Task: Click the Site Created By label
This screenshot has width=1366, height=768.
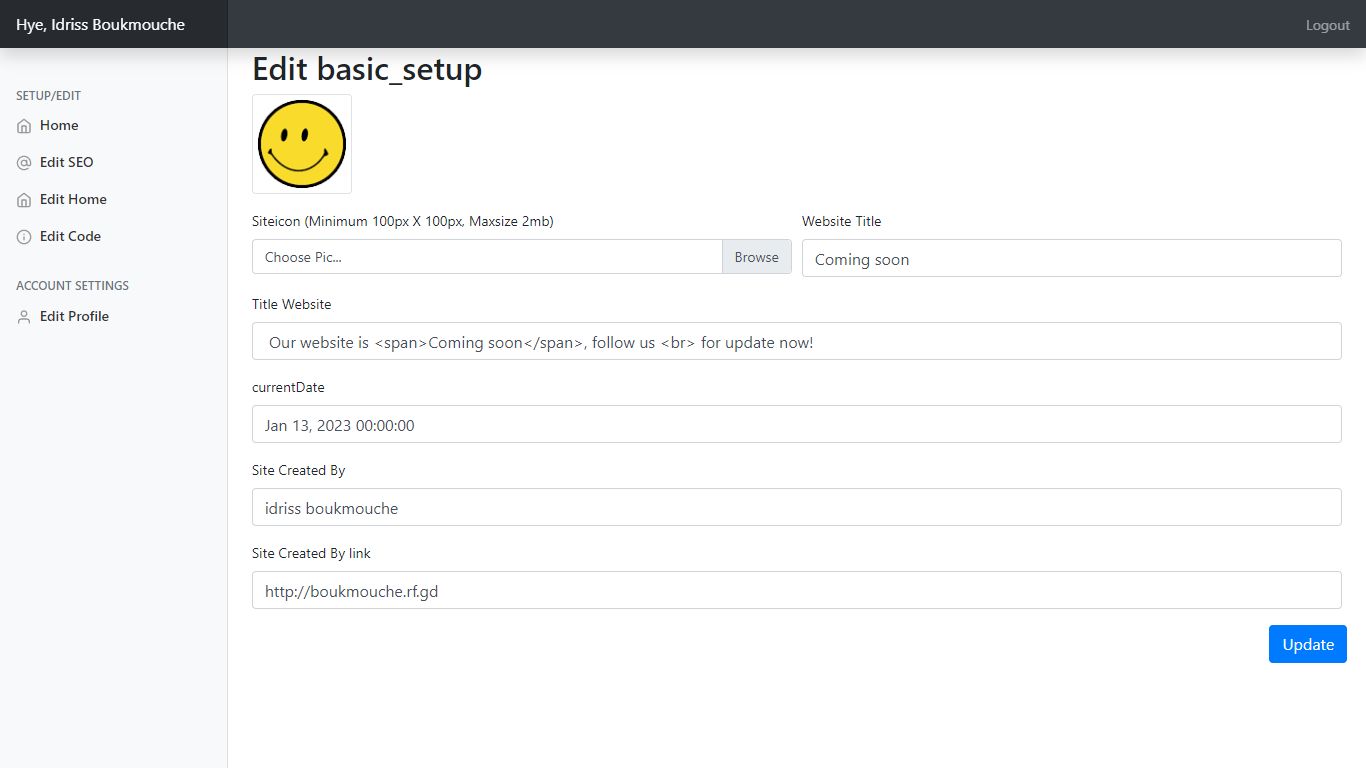Action: click(299, 470)
